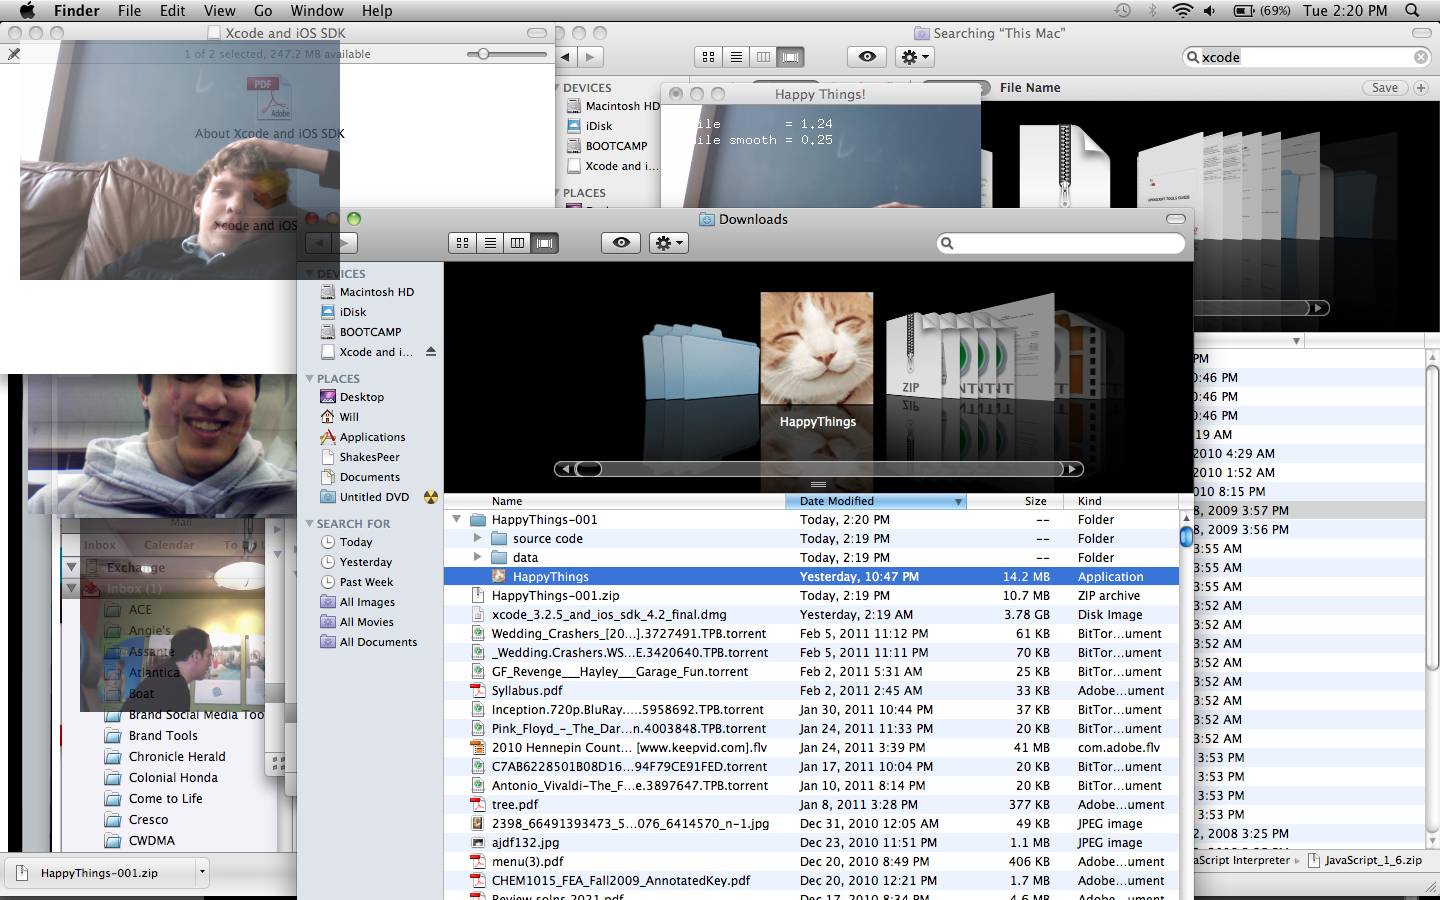1440x900 pixels.
Task: Open the Go menu
Action: coord(263,11)
